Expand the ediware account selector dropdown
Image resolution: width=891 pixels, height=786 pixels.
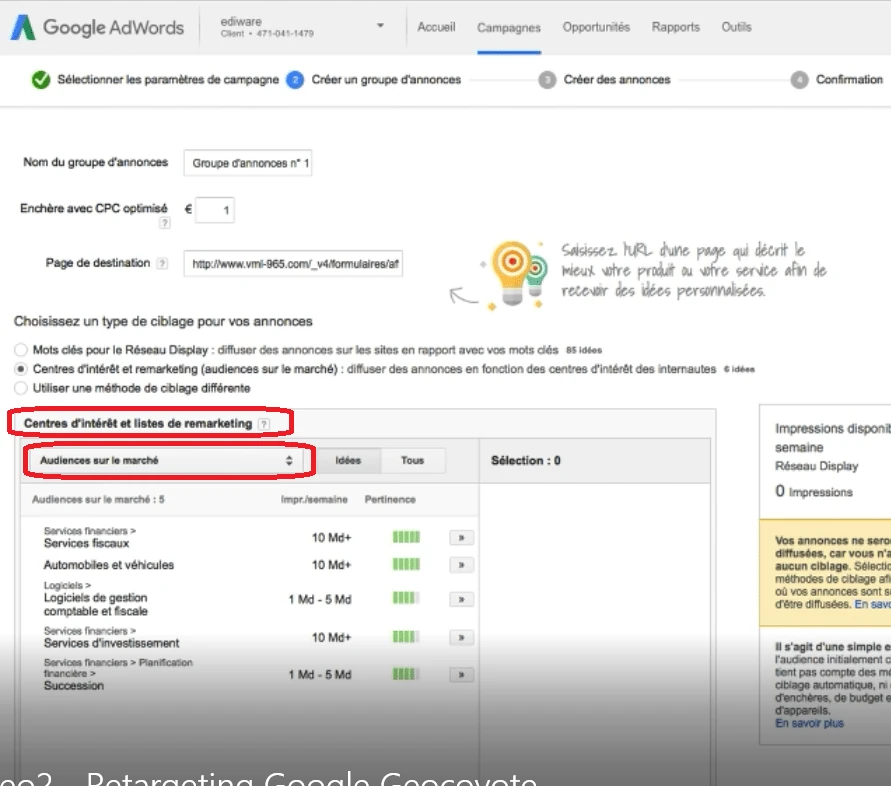point(380,26)
